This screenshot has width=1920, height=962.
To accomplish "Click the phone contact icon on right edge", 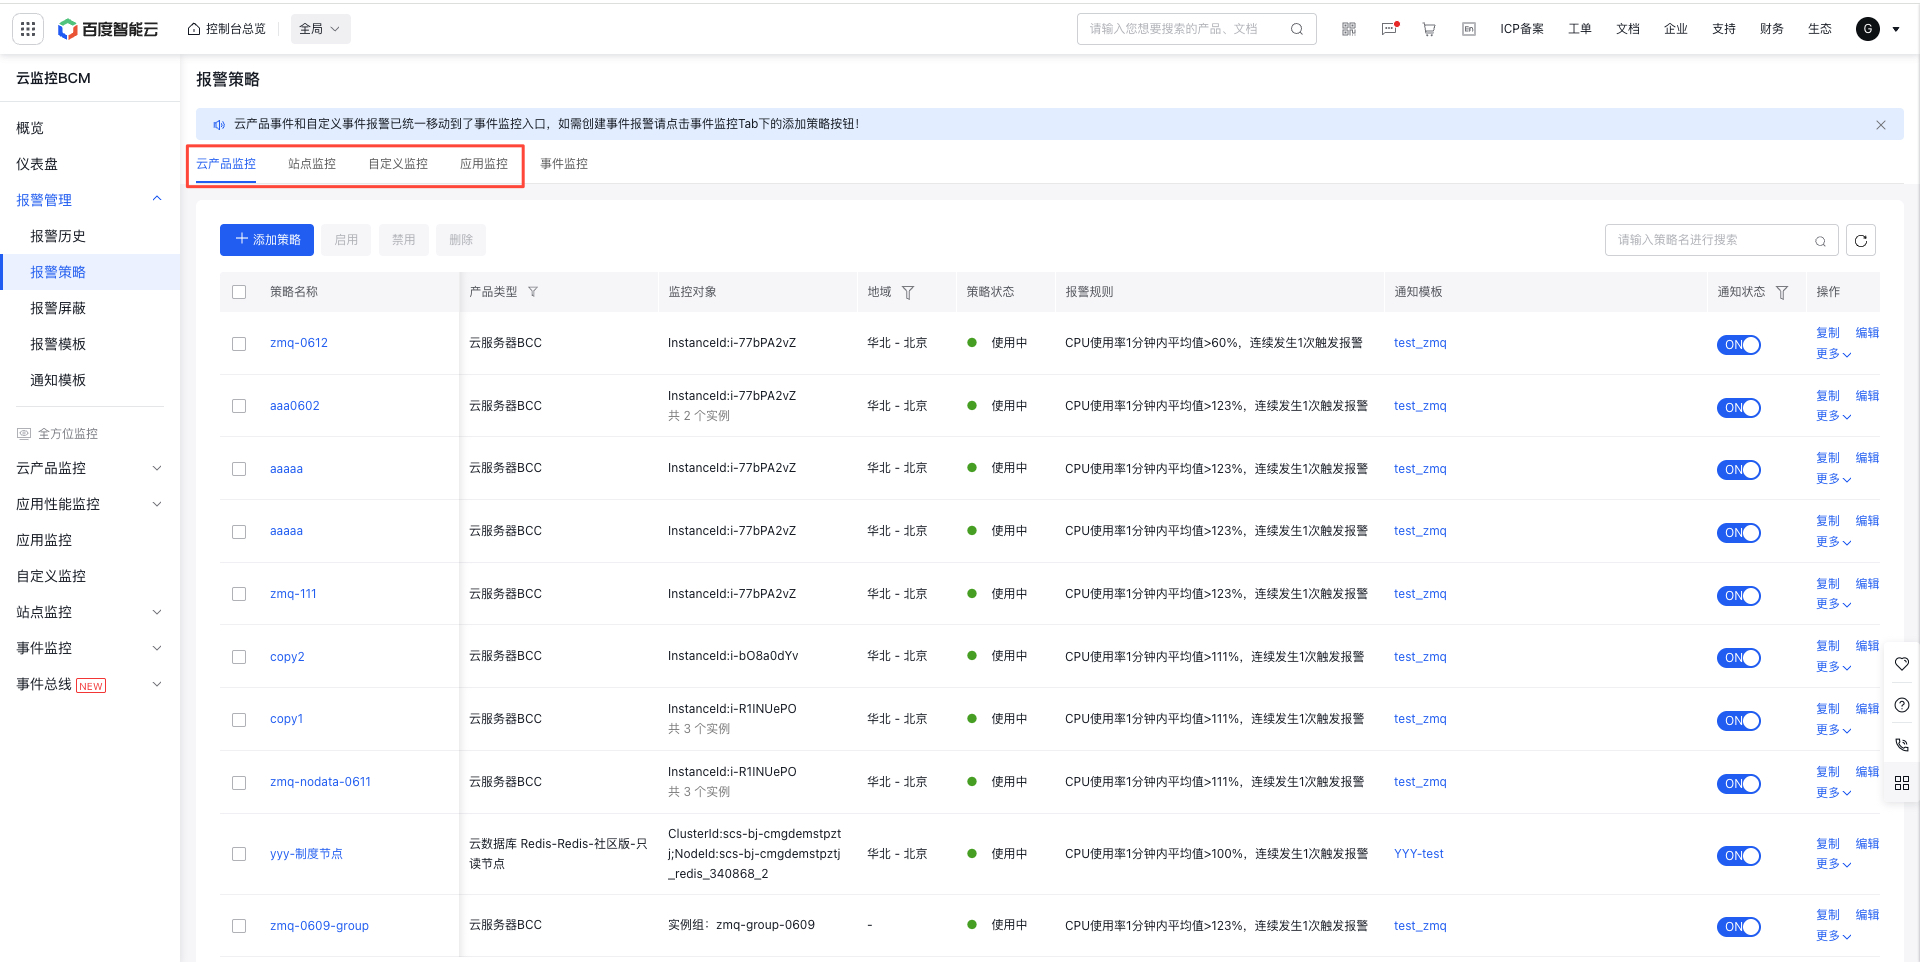I will click(x=1902, y=745).
